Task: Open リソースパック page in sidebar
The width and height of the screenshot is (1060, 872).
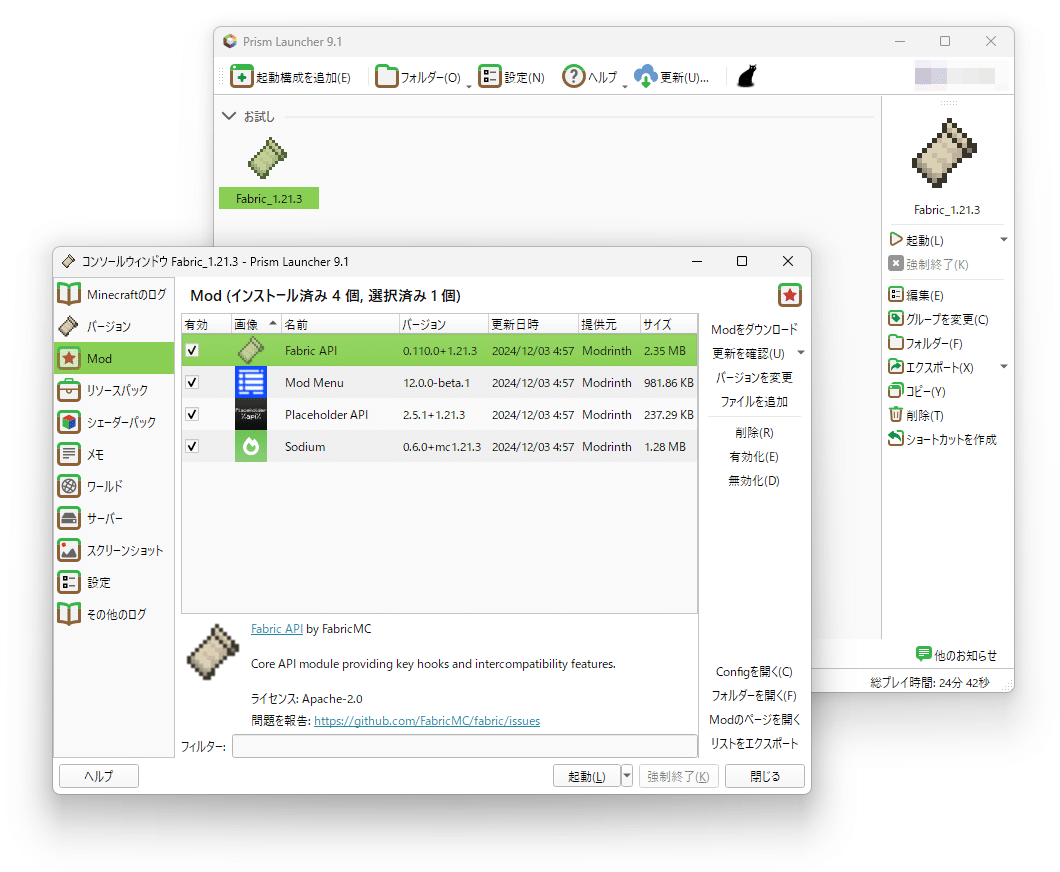Action: (x=114, y=390)
